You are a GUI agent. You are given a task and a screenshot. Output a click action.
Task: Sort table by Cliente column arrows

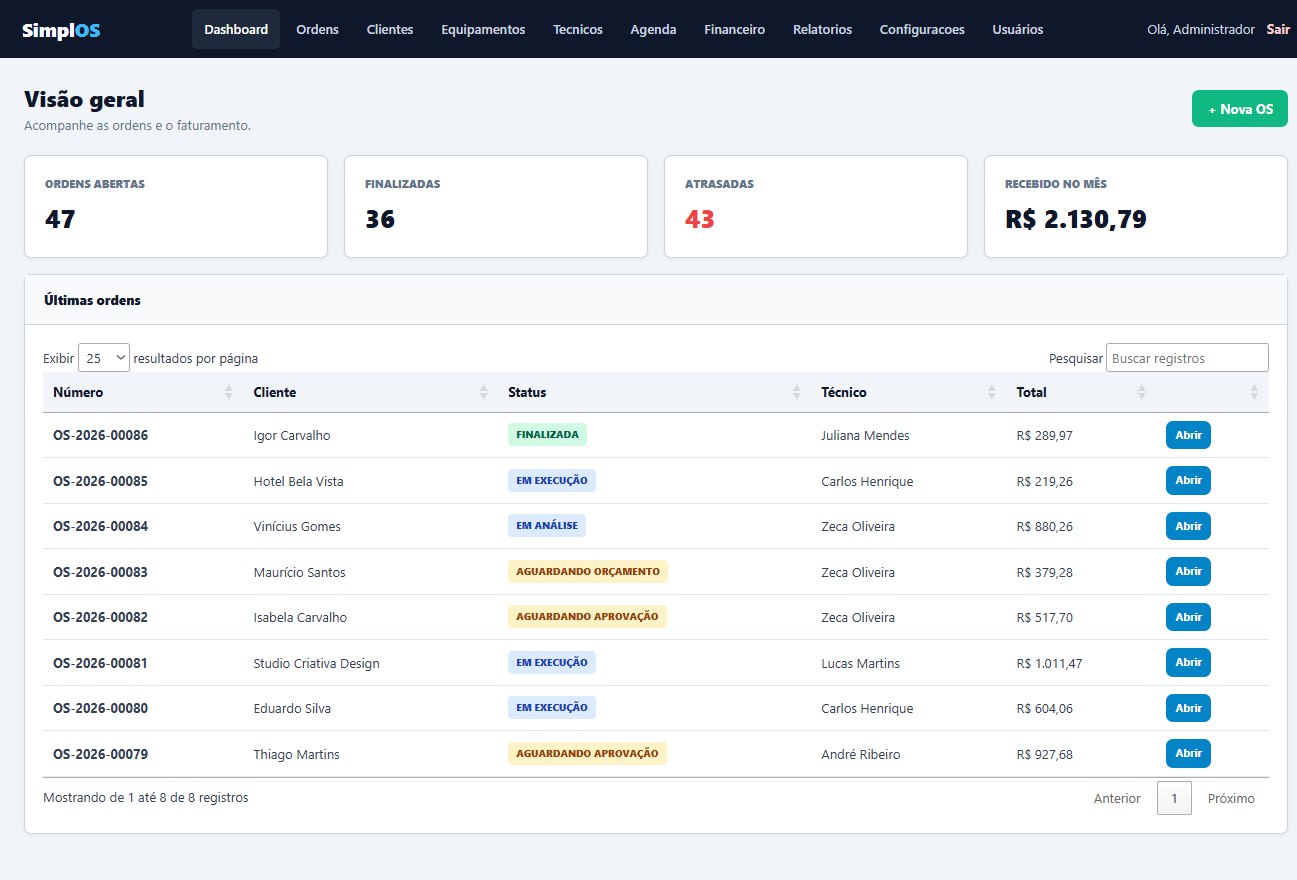click(484, 392)
